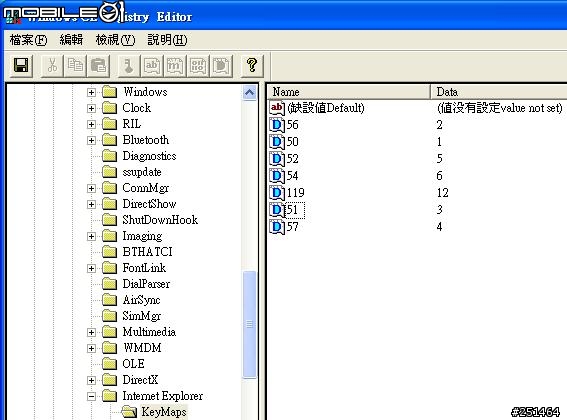Click the Data column header
This screenshot has height=420, width=567.
point(499,92)
